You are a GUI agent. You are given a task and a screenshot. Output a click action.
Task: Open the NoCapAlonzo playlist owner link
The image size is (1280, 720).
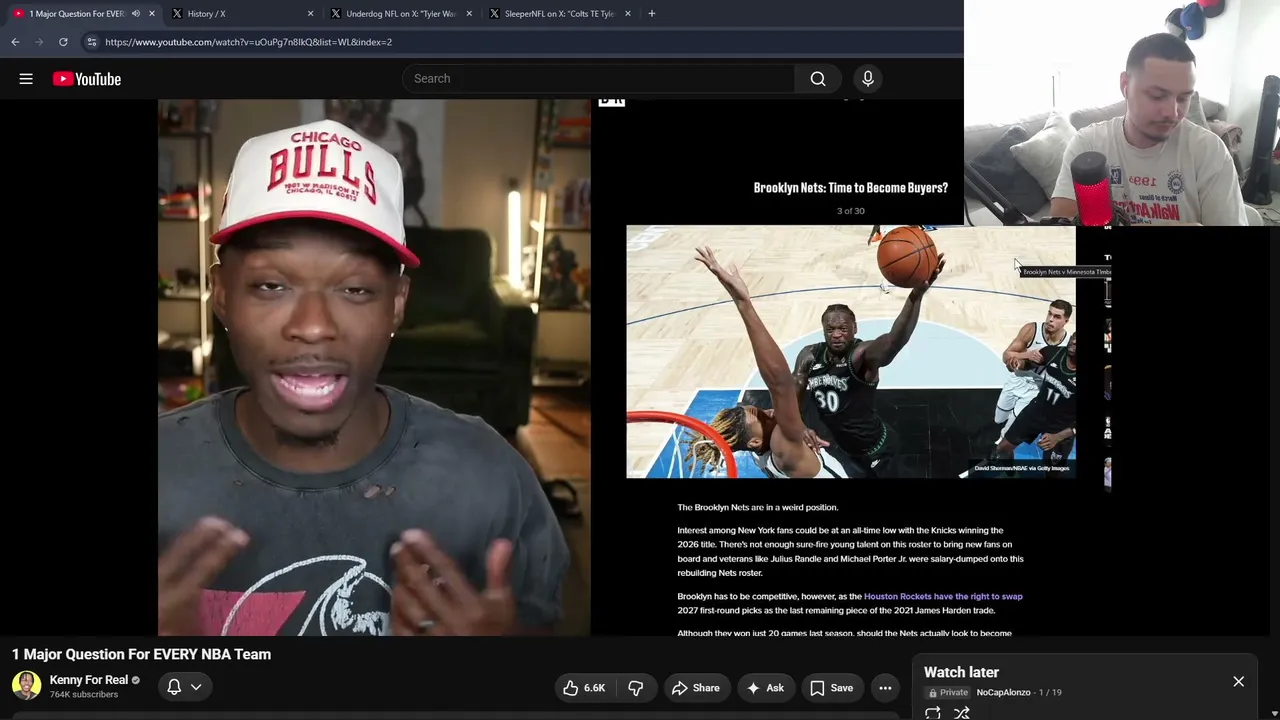(1003, 692)
